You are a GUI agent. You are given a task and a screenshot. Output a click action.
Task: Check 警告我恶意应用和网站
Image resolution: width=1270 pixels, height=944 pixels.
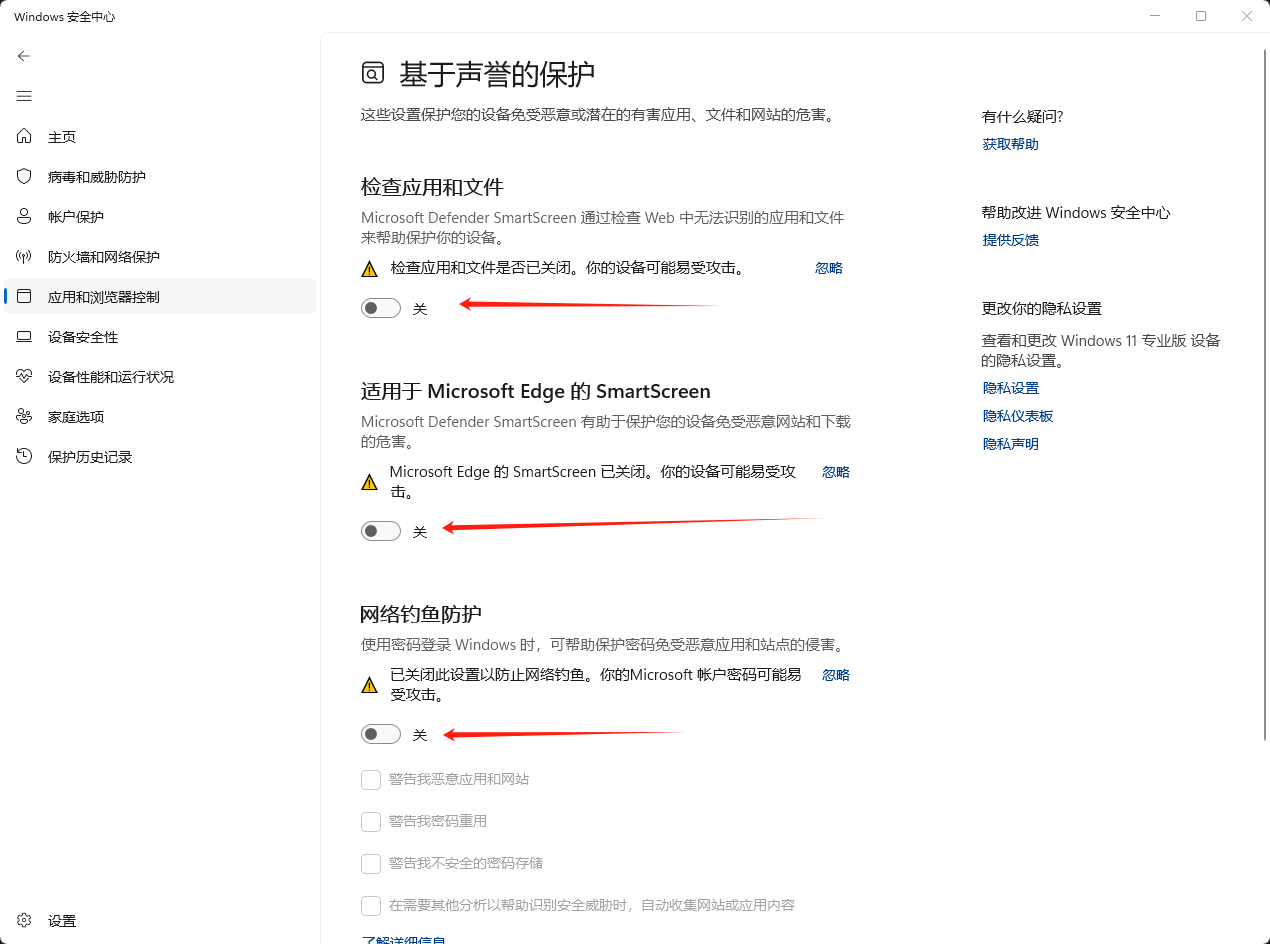pos(370,779)
